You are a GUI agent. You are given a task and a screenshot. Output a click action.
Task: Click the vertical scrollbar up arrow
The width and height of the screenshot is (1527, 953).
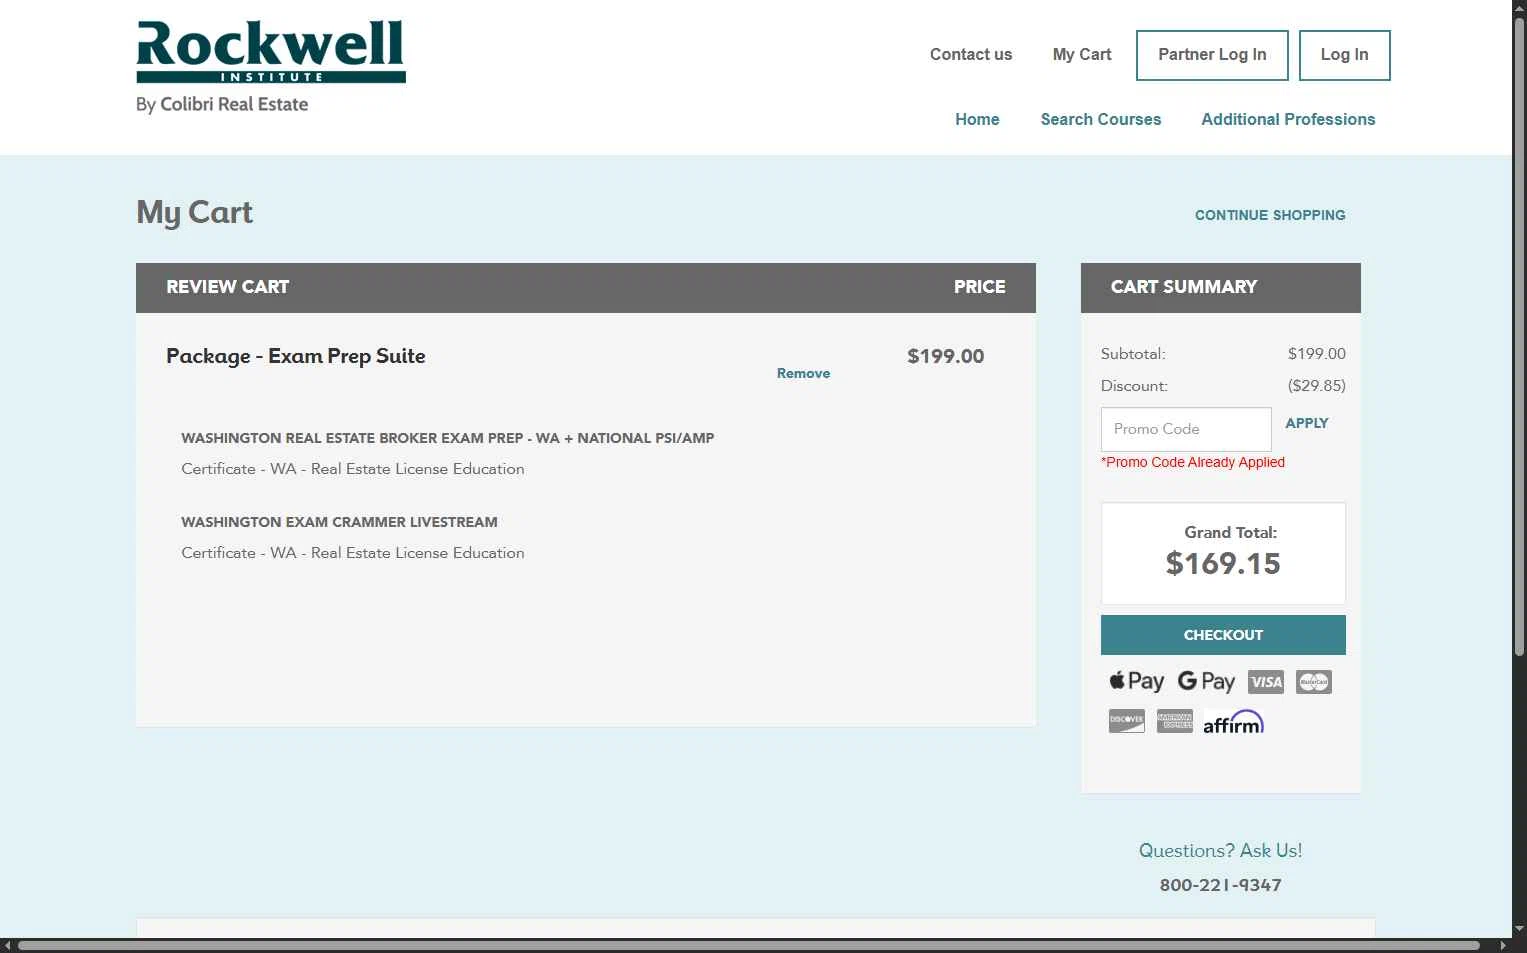[1519, 8]
